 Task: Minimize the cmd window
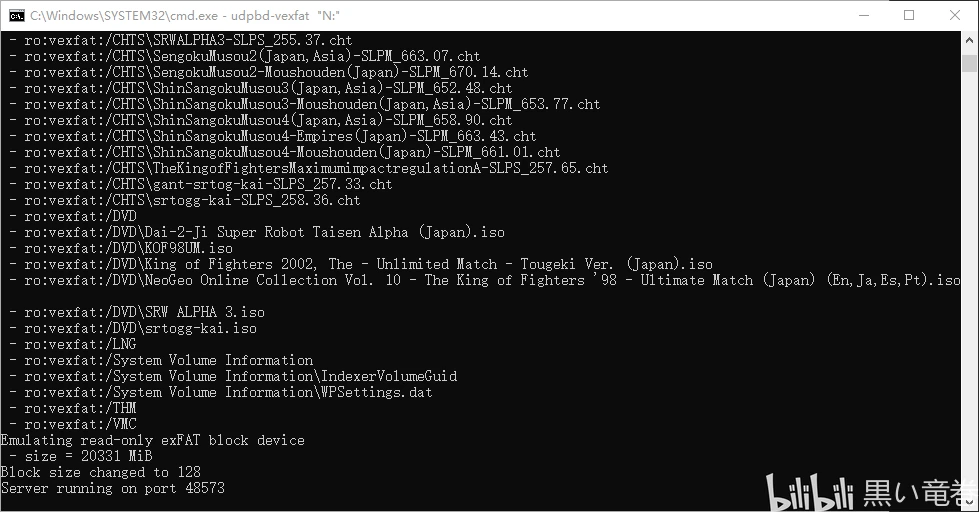[864, 16]
